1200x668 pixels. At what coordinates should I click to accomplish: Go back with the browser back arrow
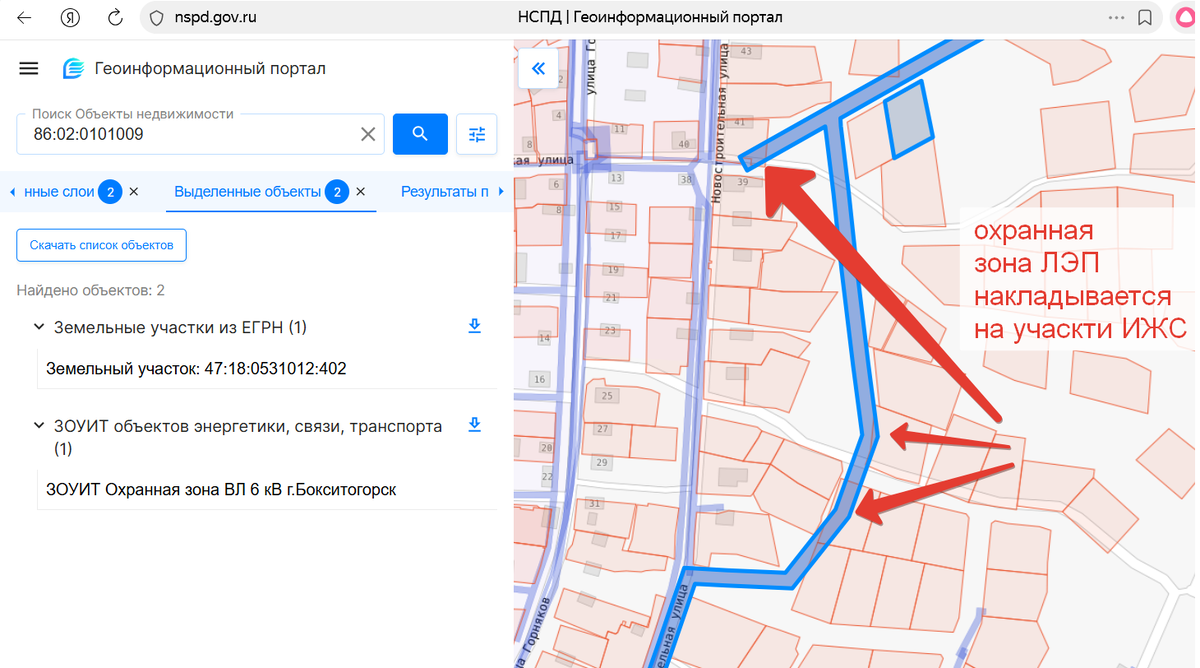[x=24, y=17]
